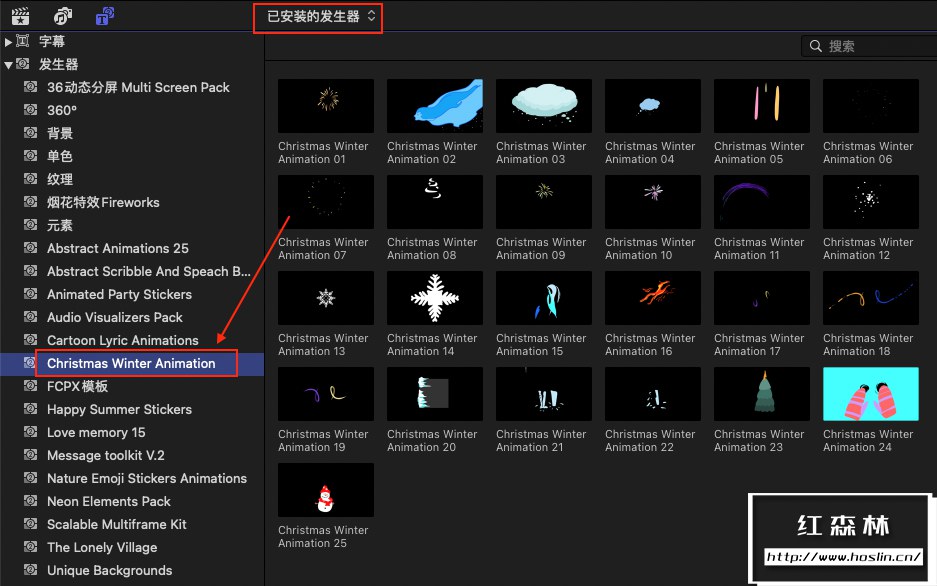
Task: Select Christmas Winter Animation category
Action: tap(131, 363)
